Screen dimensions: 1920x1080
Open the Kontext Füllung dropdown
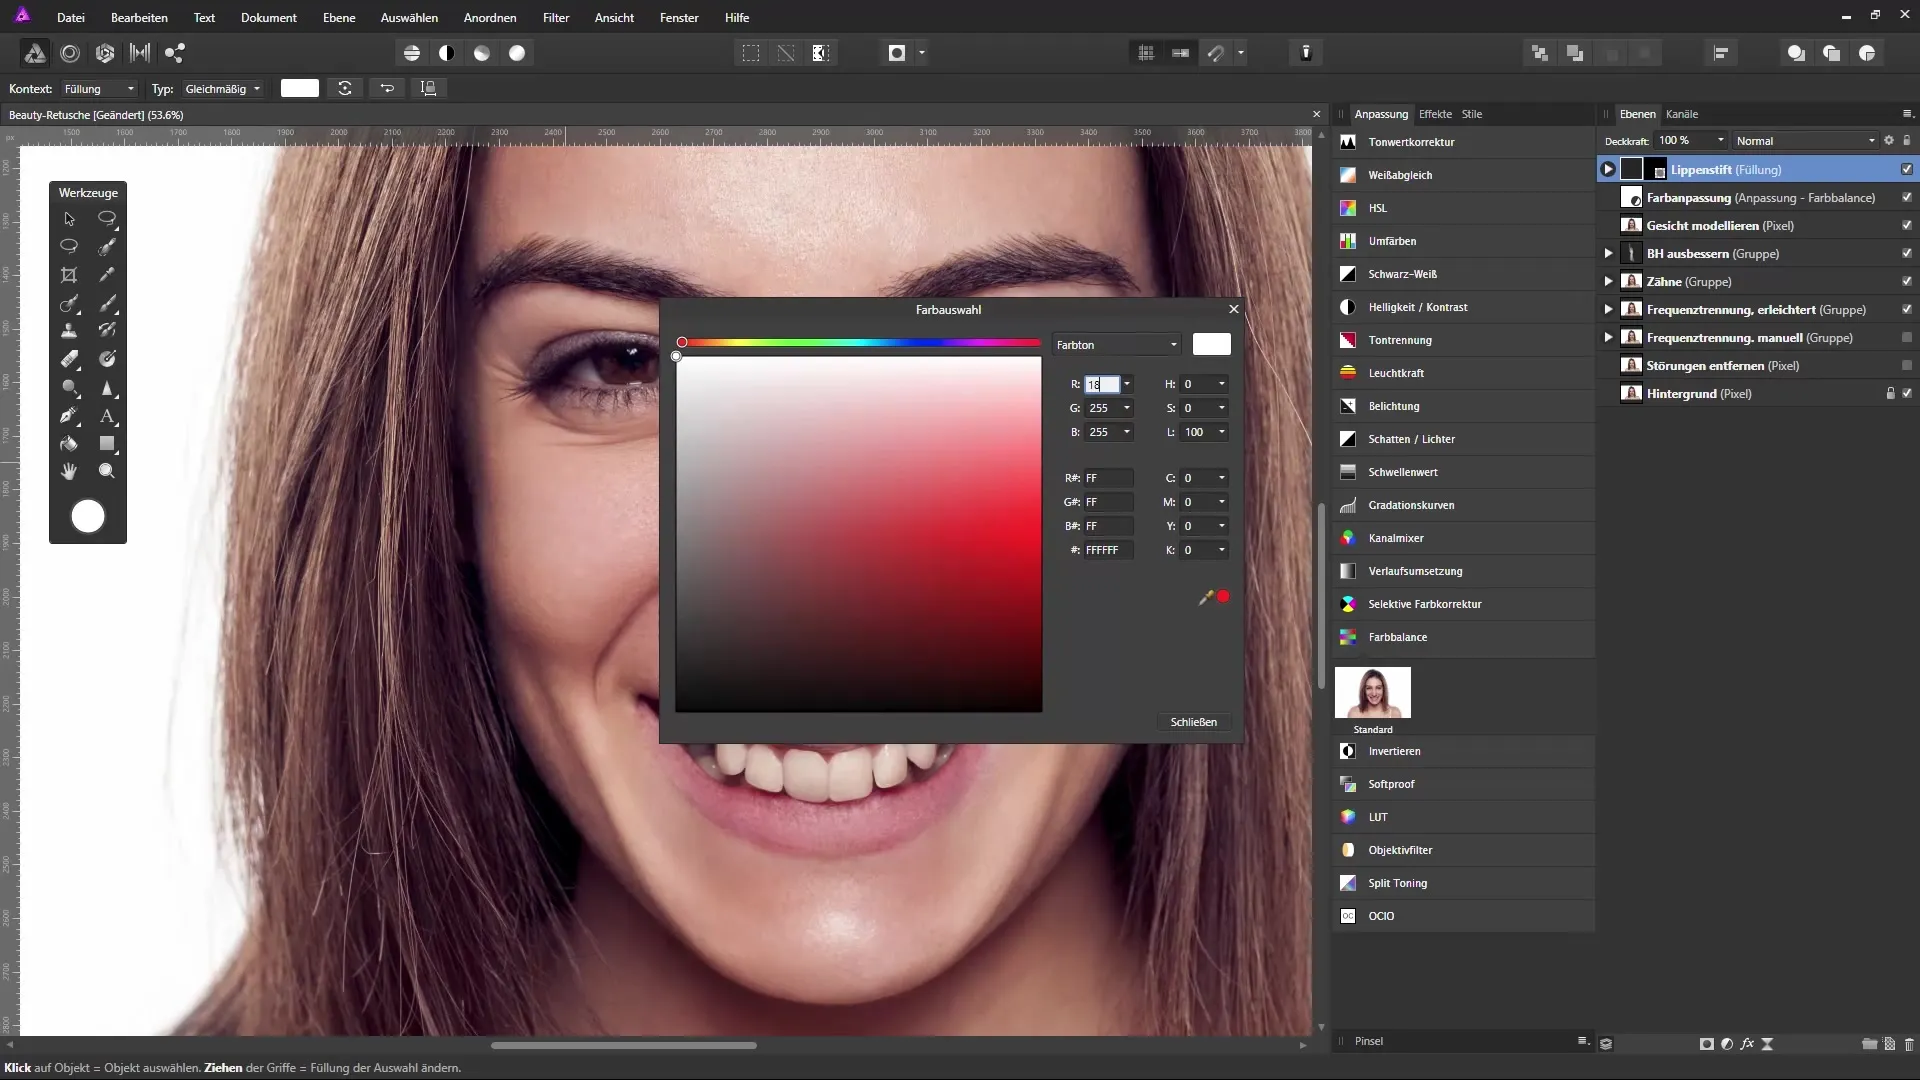98,89
